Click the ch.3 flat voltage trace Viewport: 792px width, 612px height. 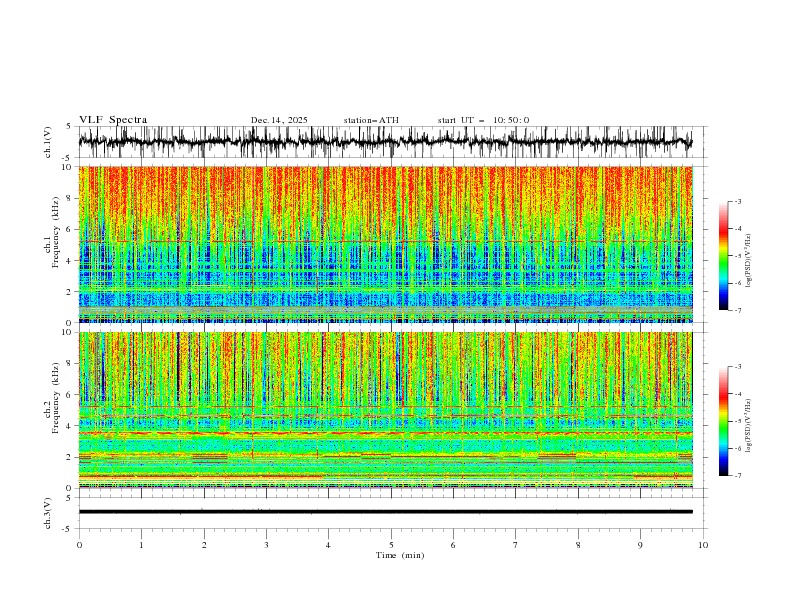coord(385,512)
